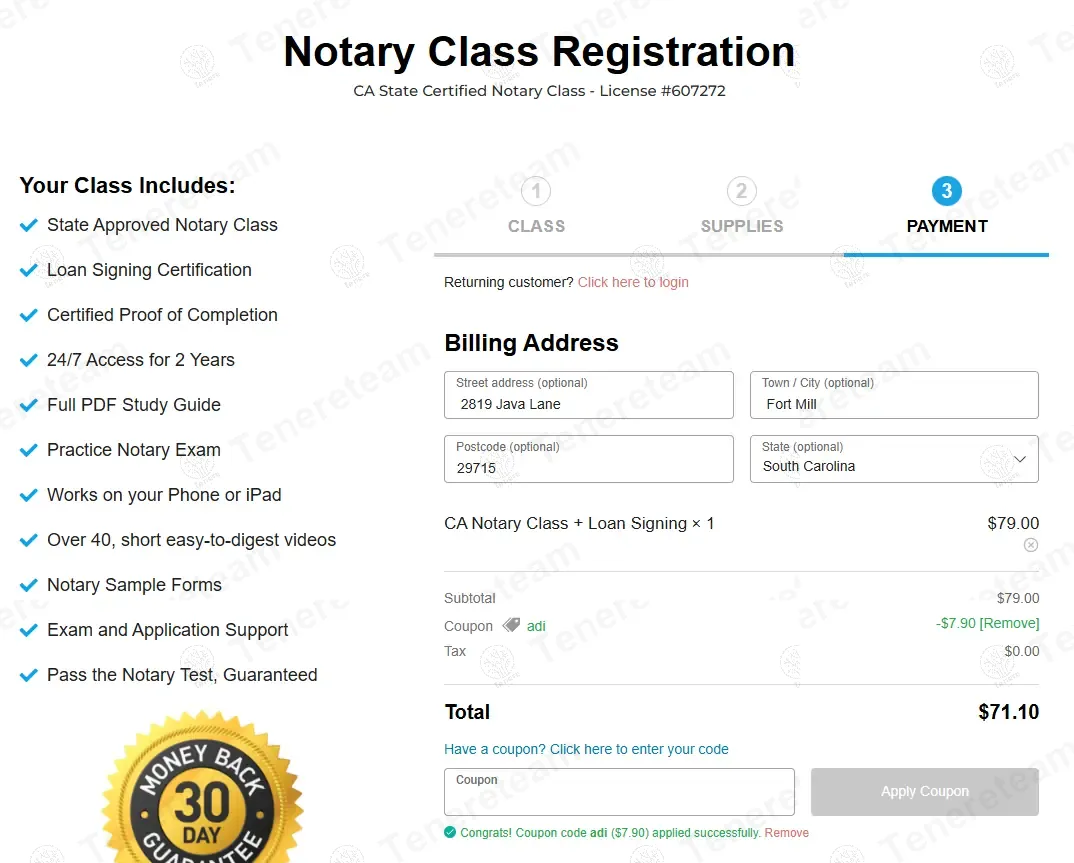Click the step 3 Payment circle
This screenshot has height=863, width=1074.
[x=946, y=191]
